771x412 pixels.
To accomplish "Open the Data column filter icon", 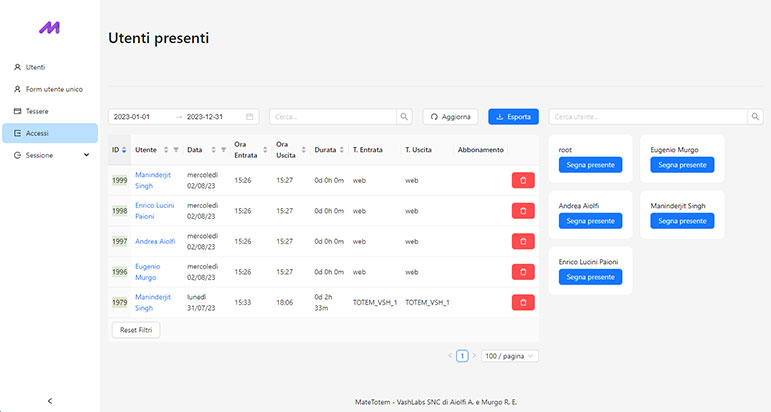I will point(223,150).
